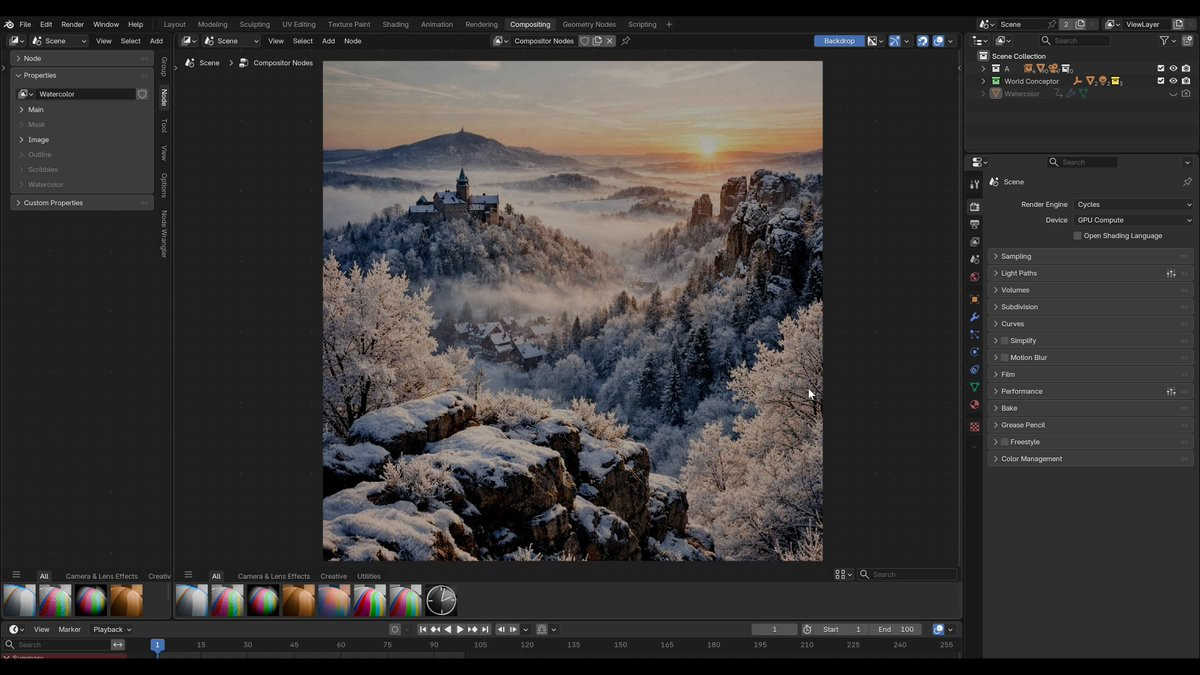The image size is (1200, 675).
Task: Open the Outliner filter dropdown
Action: (1167, 41)
